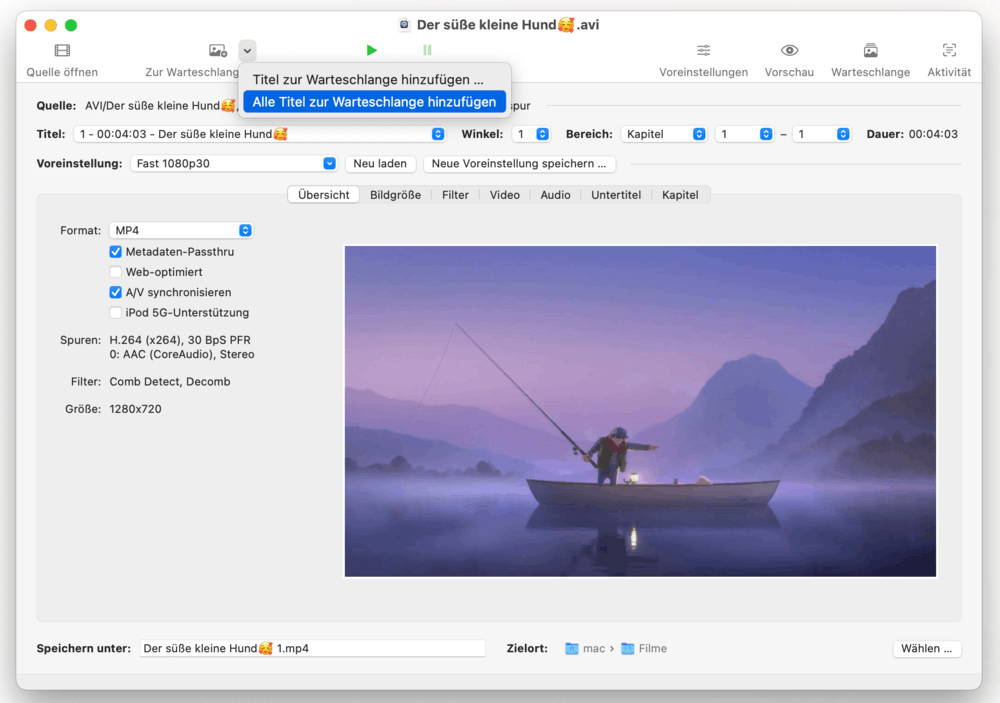Click the Speichern unter filename field
The image size is (1000, 703).
[x=312, y=648]
